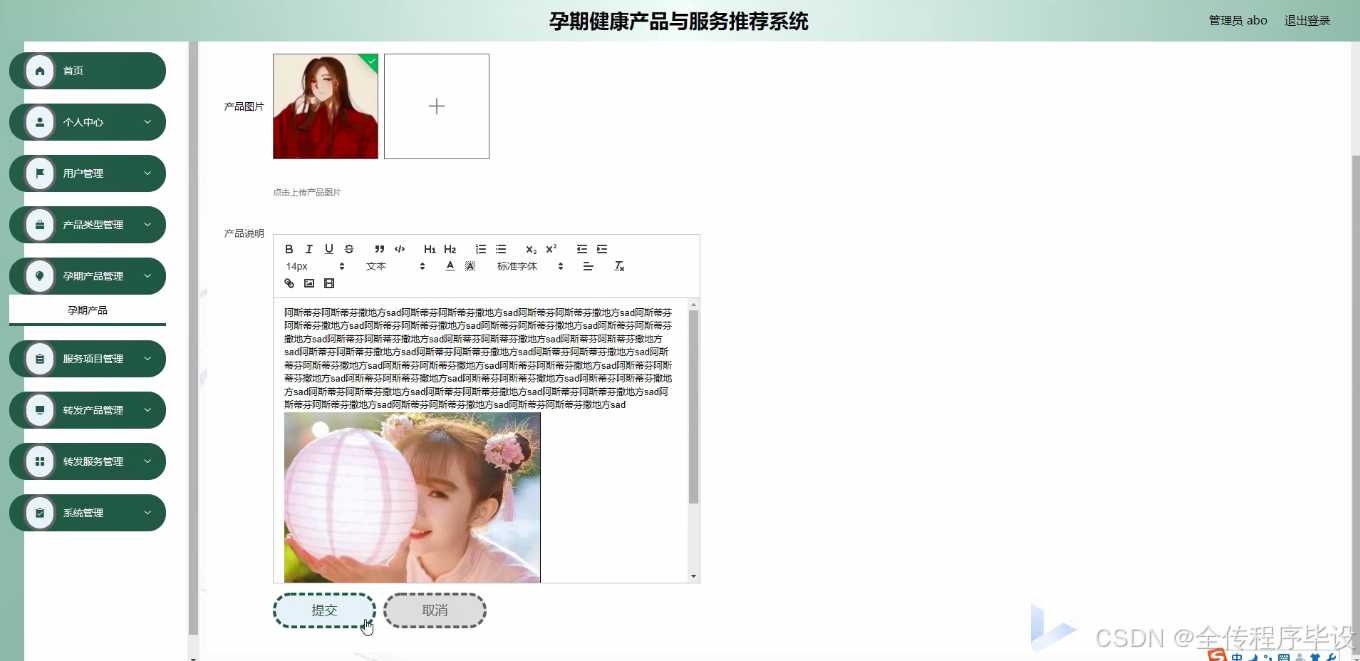Image resolution: width=1360 pixels, height=661 pixels.
Task: Toggle bold formatting in the editor
Action: point(289,249)
